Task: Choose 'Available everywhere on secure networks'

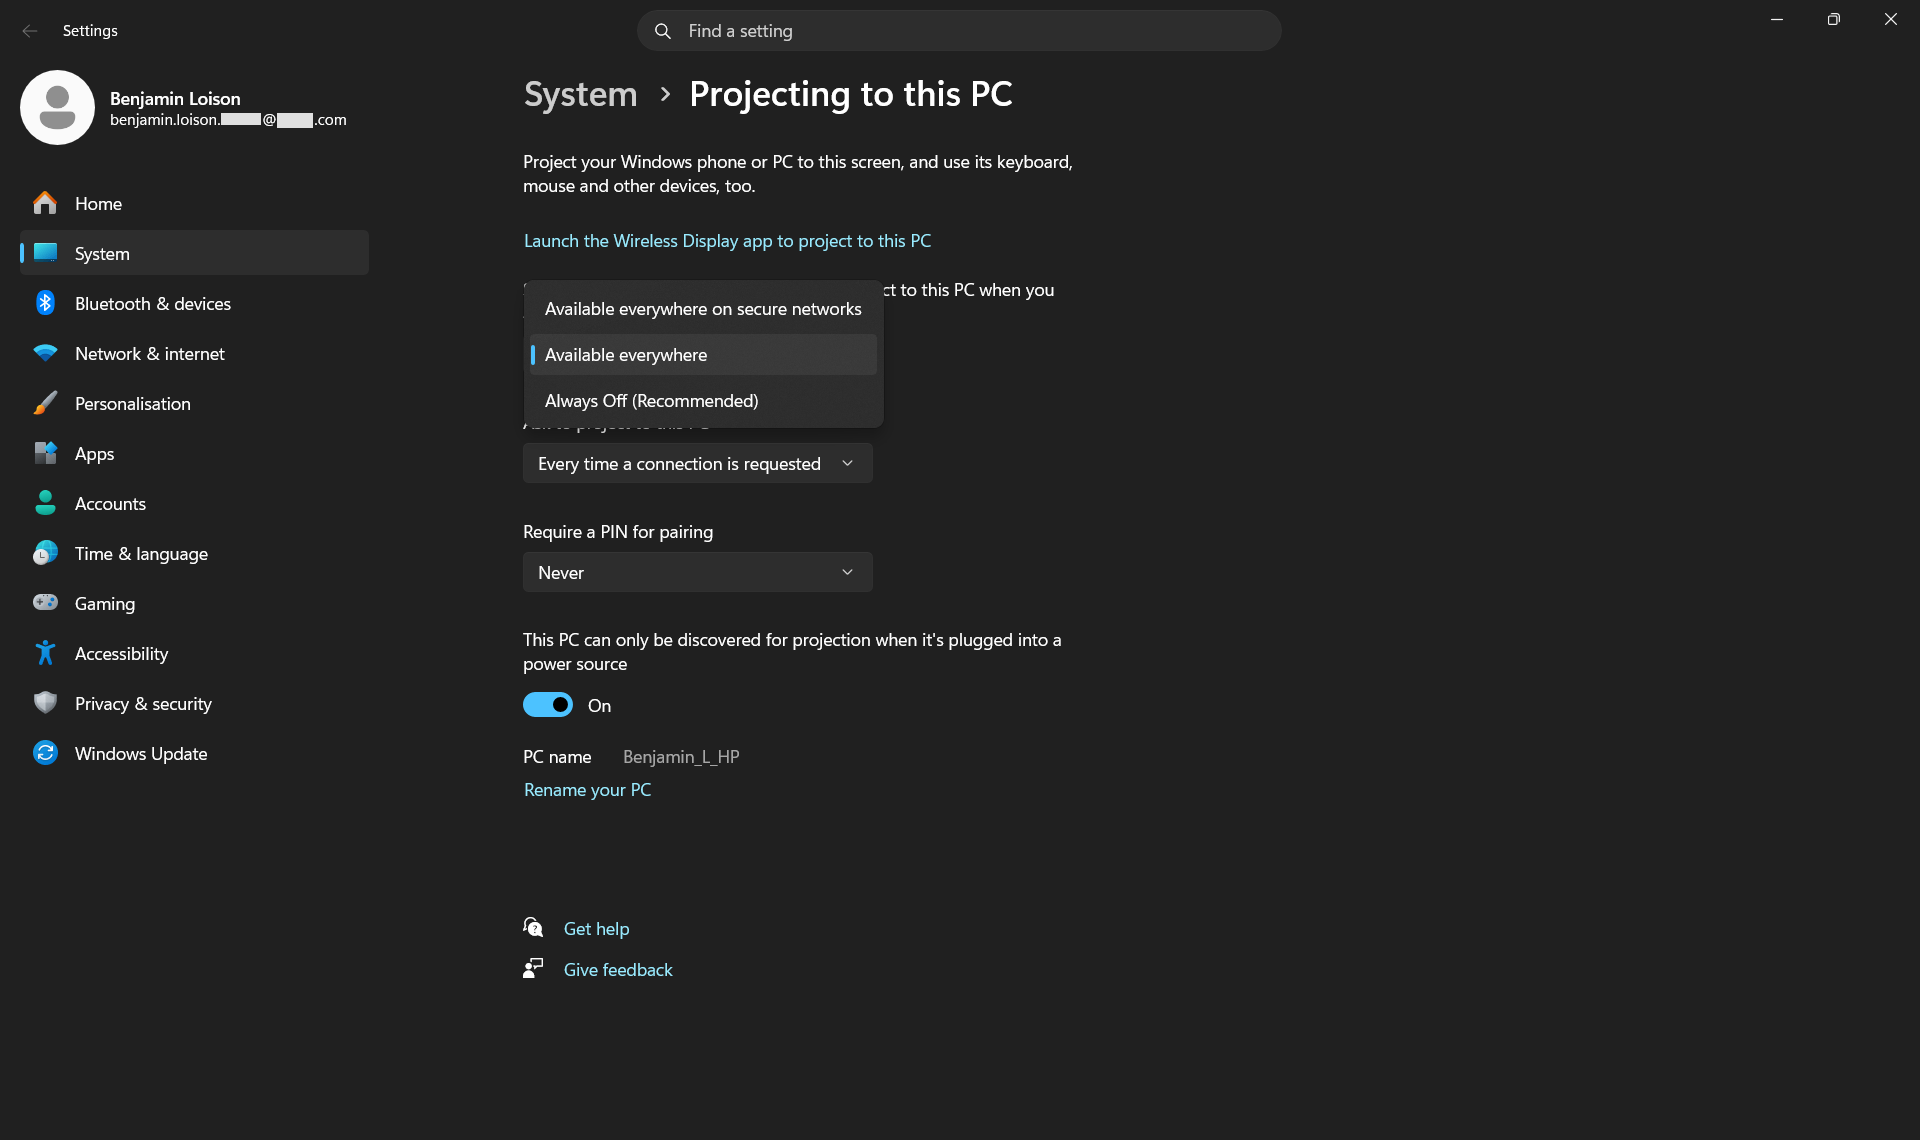Action: tap(702, 309)
